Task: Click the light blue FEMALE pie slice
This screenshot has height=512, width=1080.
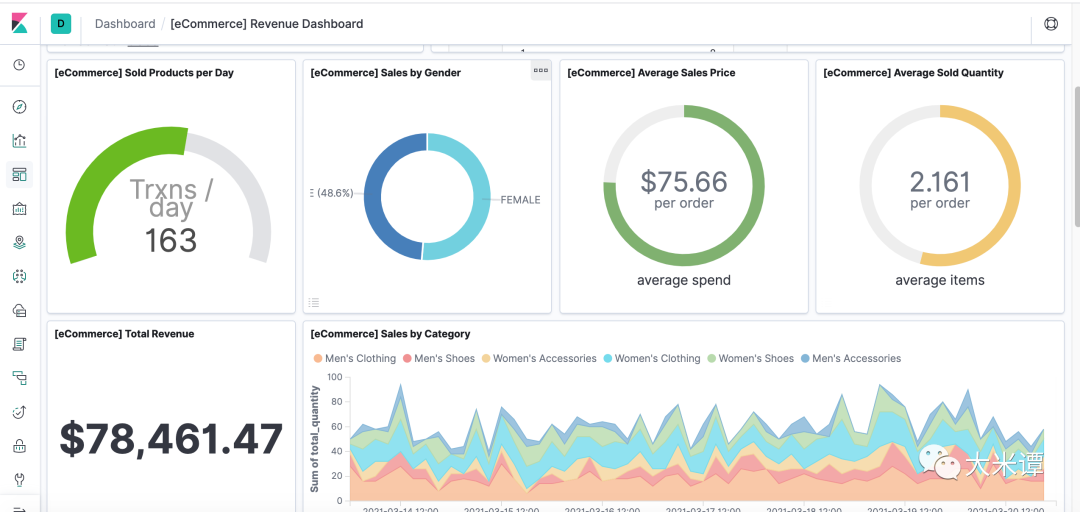Action: [481, 196]
